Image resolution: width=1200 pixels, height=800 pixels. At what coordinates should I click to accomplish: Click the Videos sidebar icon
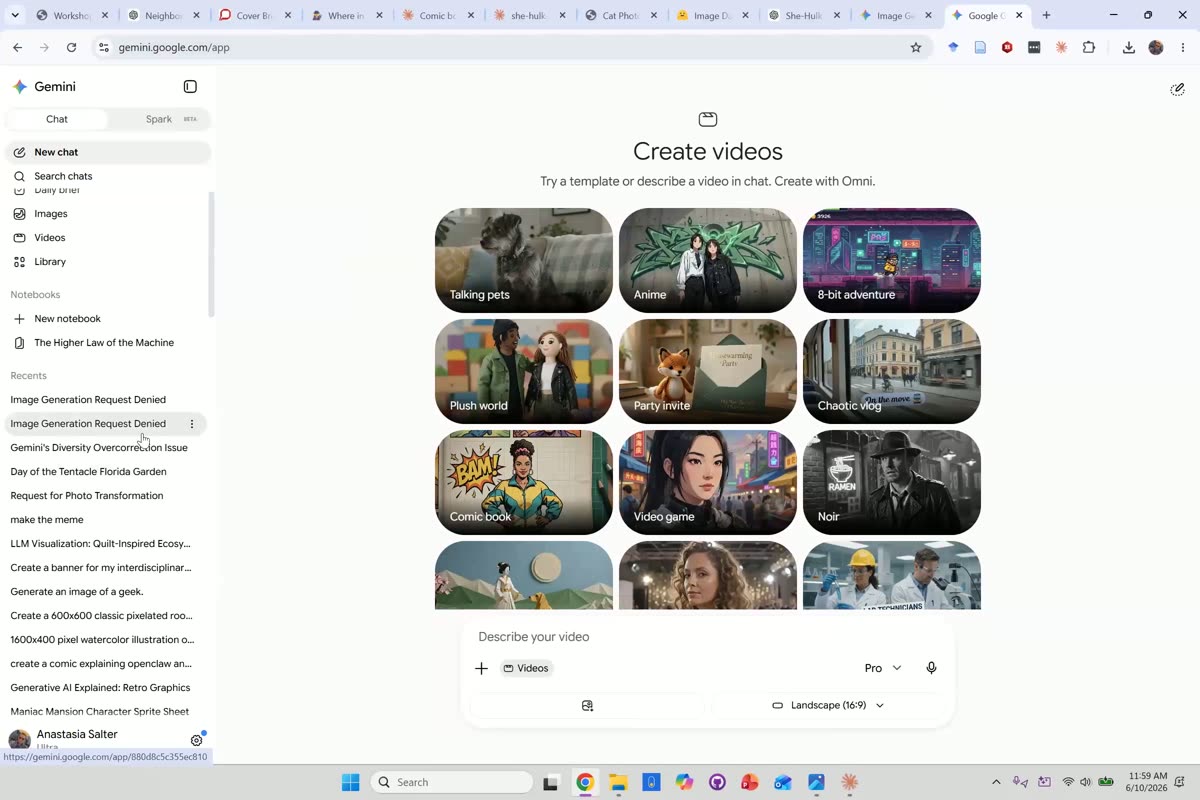pyautogui.click(x=19, y=238)
